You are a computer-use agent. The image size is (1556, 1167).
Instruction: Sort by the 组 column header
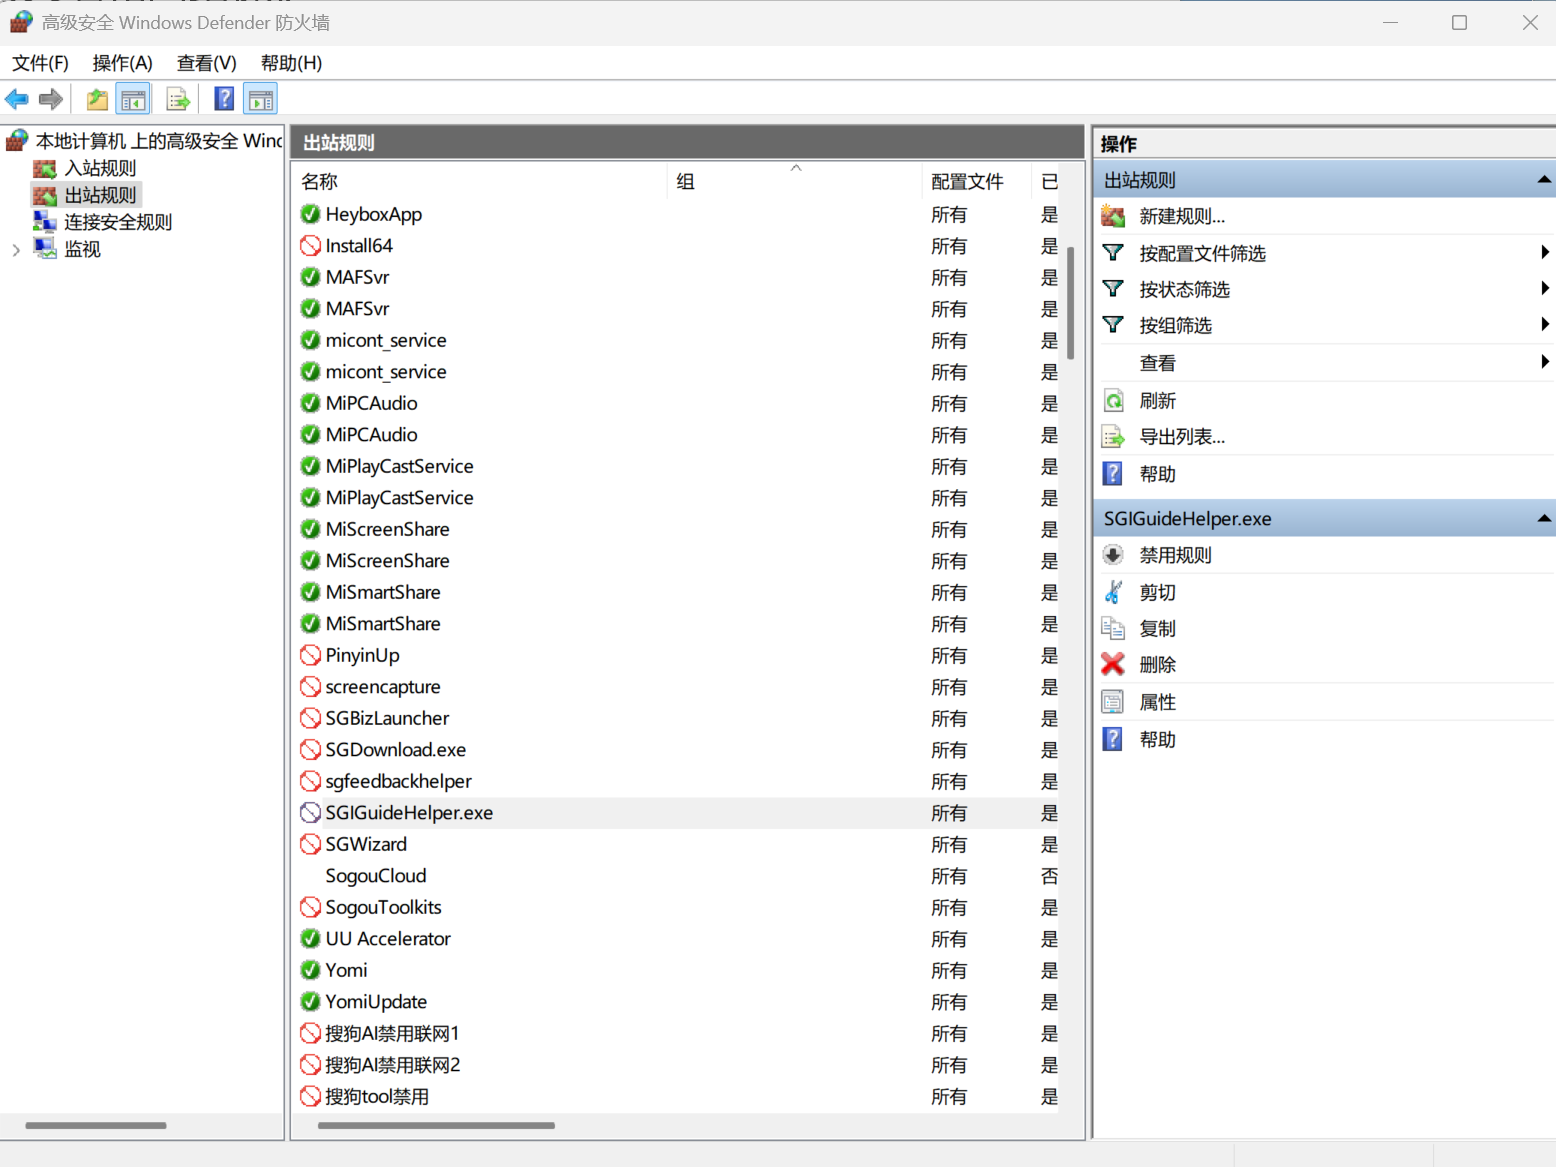click(x=794, y=181)
